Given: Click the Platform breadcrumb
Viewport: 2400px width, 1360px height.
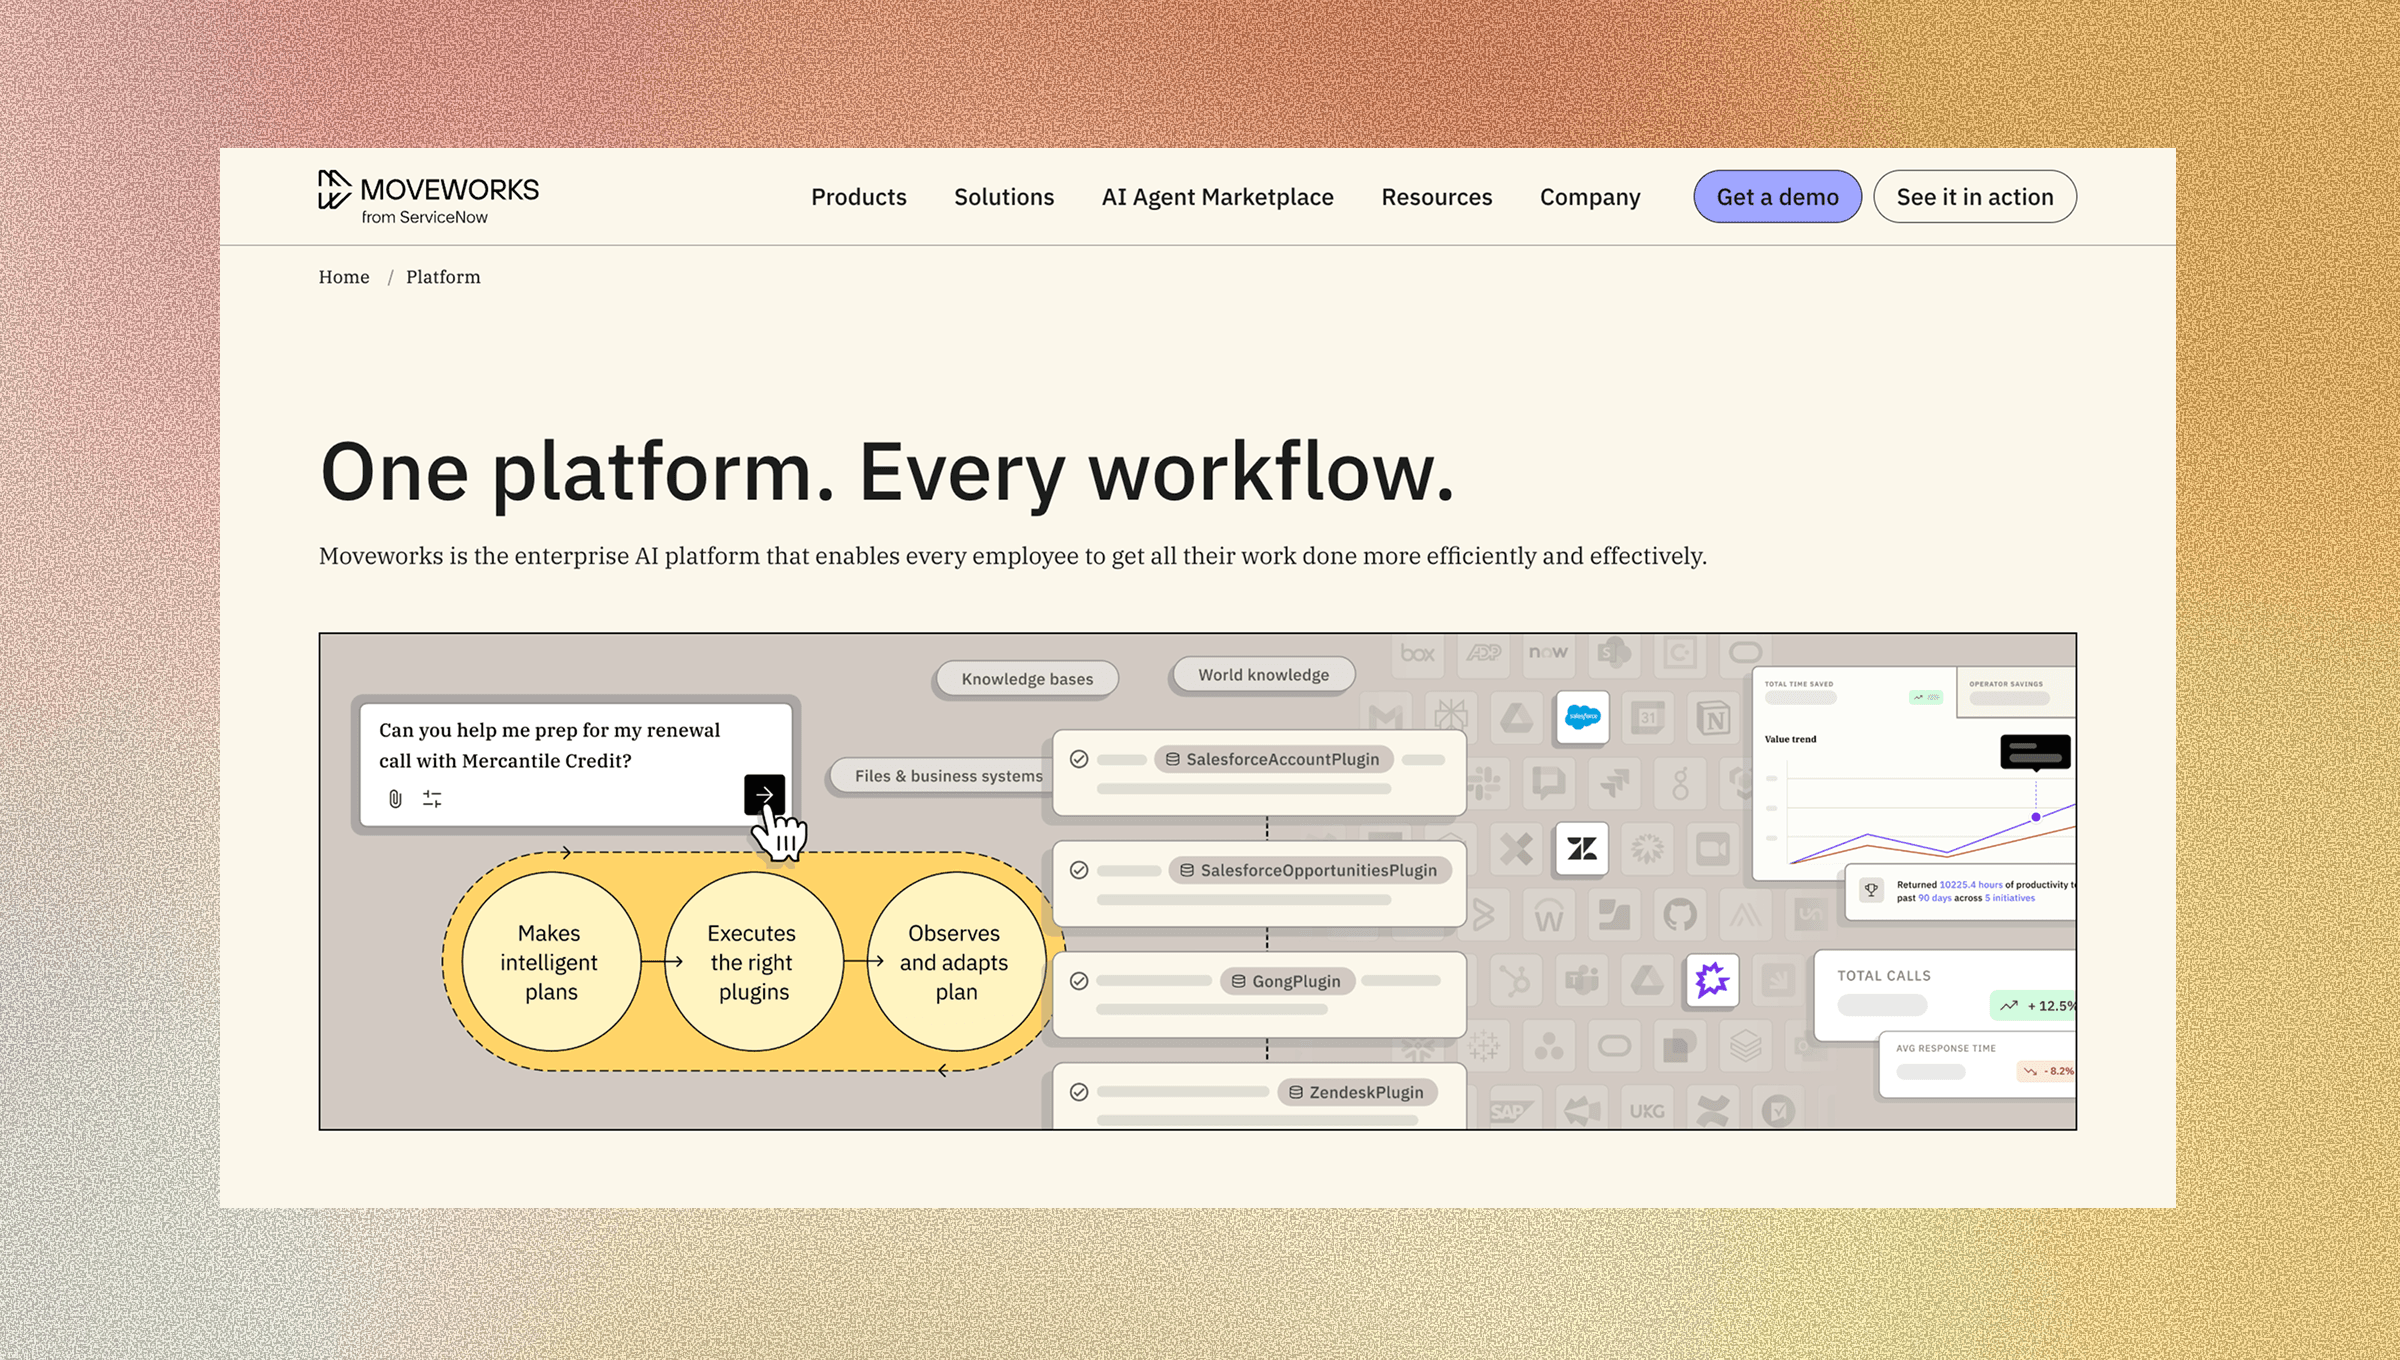Looking at the screenshot, I should point(443,277).
